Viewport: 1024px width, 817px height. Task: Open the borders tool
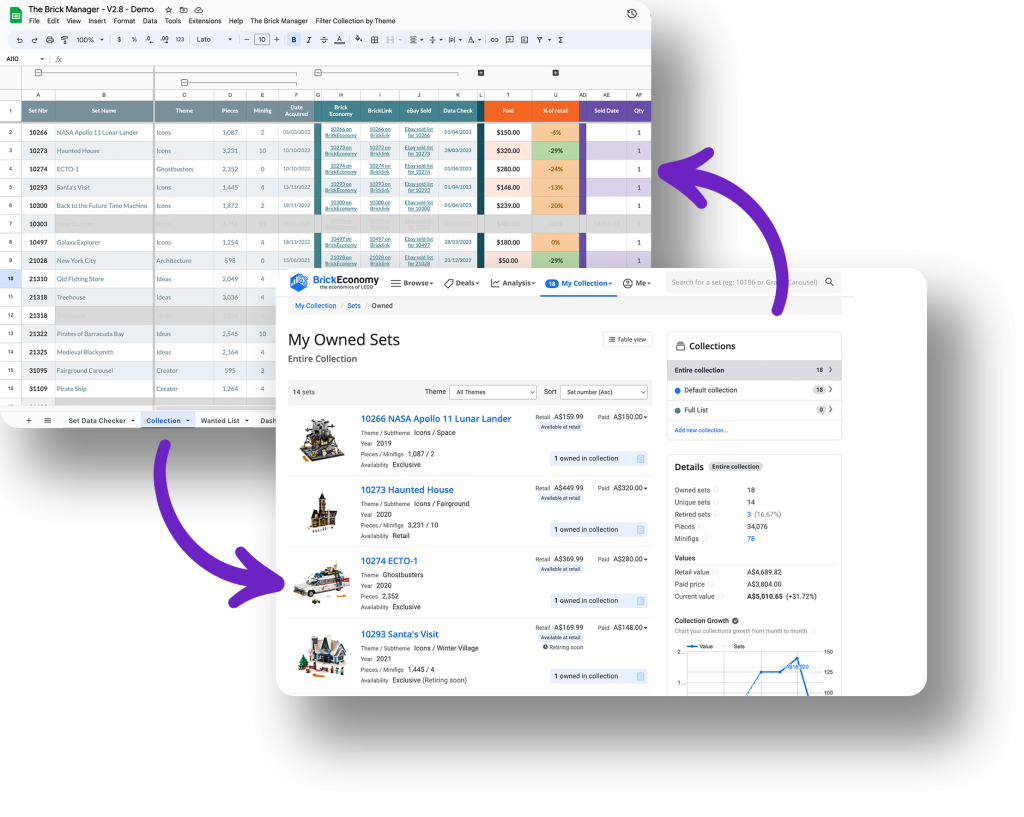374,40
